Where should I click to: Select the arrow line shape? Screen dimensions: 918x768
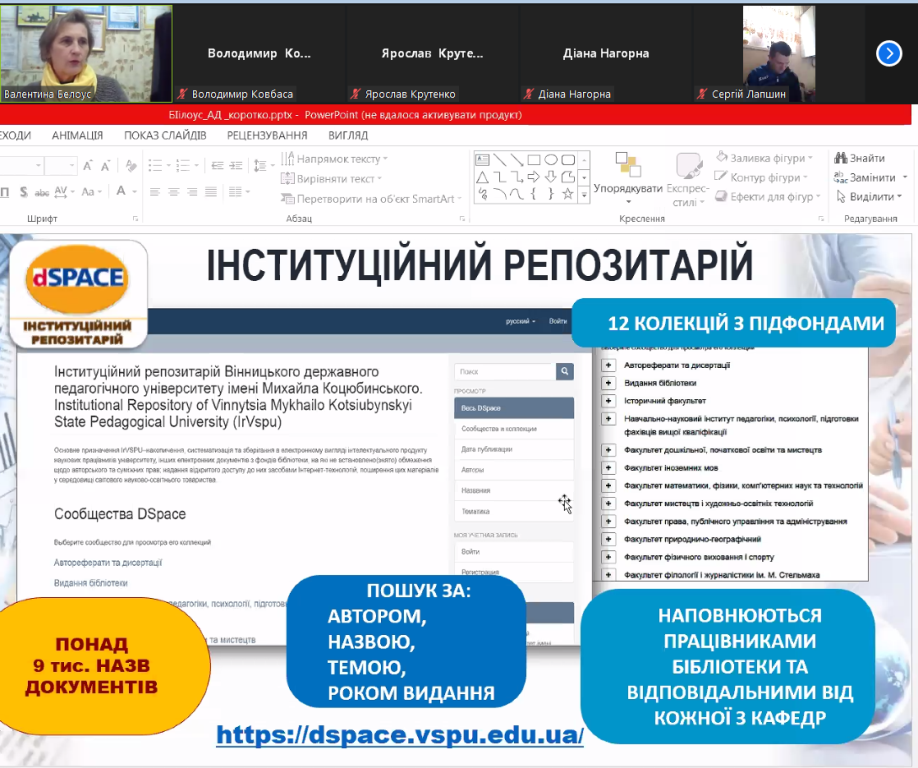(x=516, y=160)
